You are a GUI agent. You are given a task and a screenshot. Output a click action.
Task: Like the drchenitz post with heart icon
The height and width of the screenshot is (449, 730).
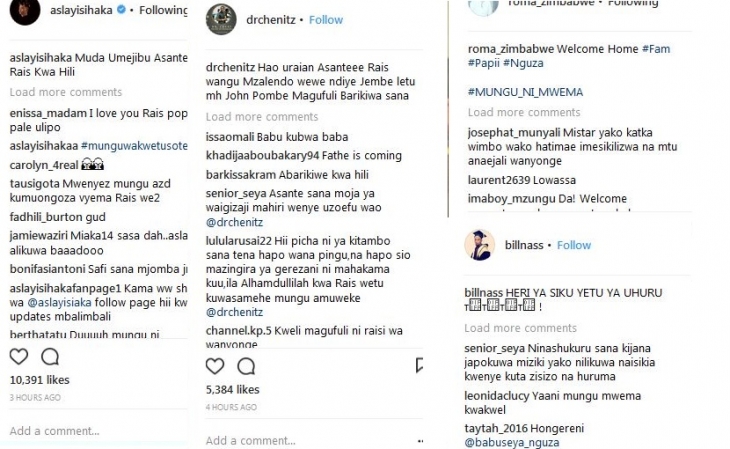[x=215, y=367]
